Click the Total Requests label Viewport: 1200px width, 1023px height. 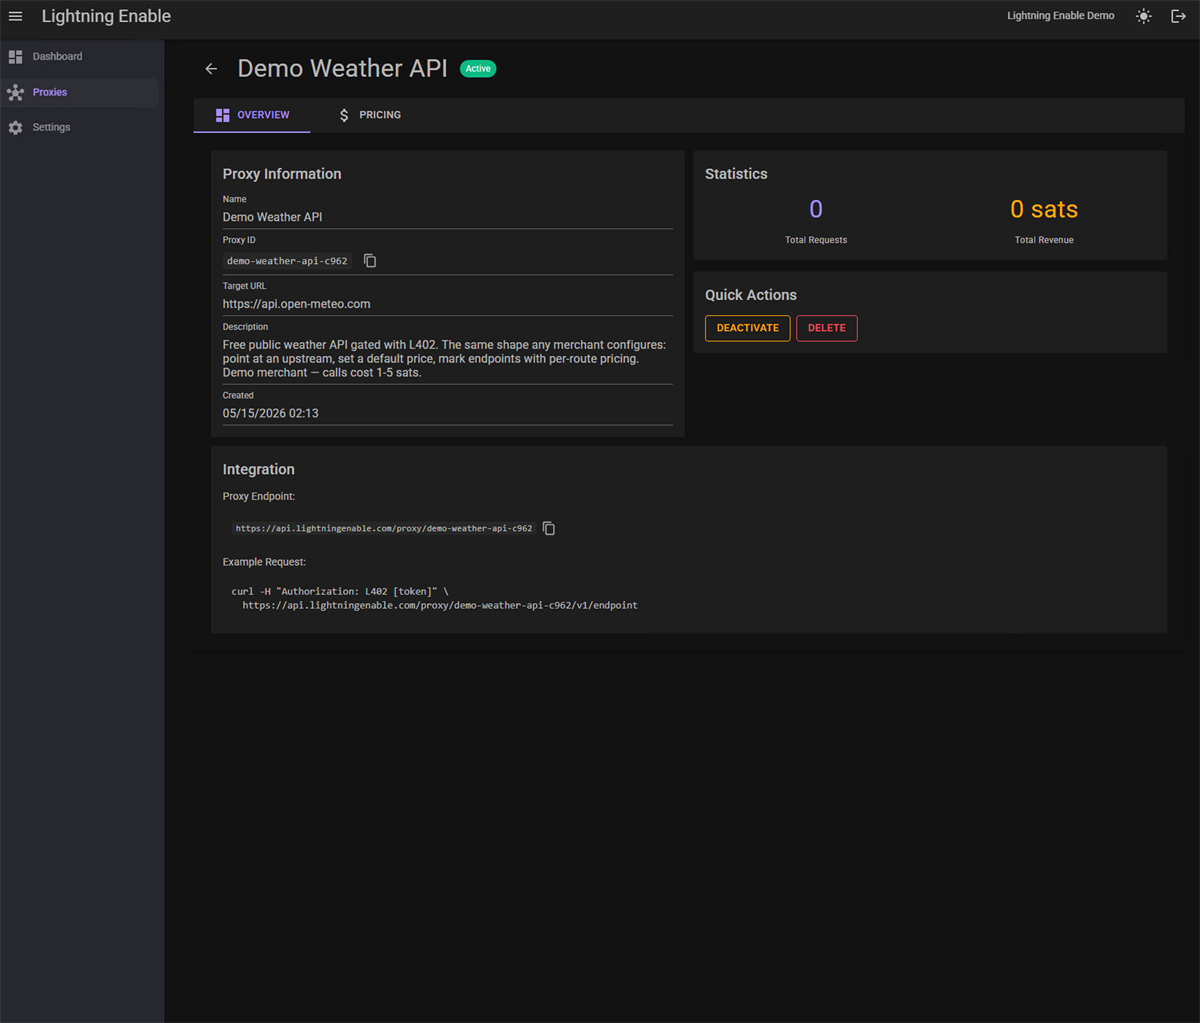816,240
